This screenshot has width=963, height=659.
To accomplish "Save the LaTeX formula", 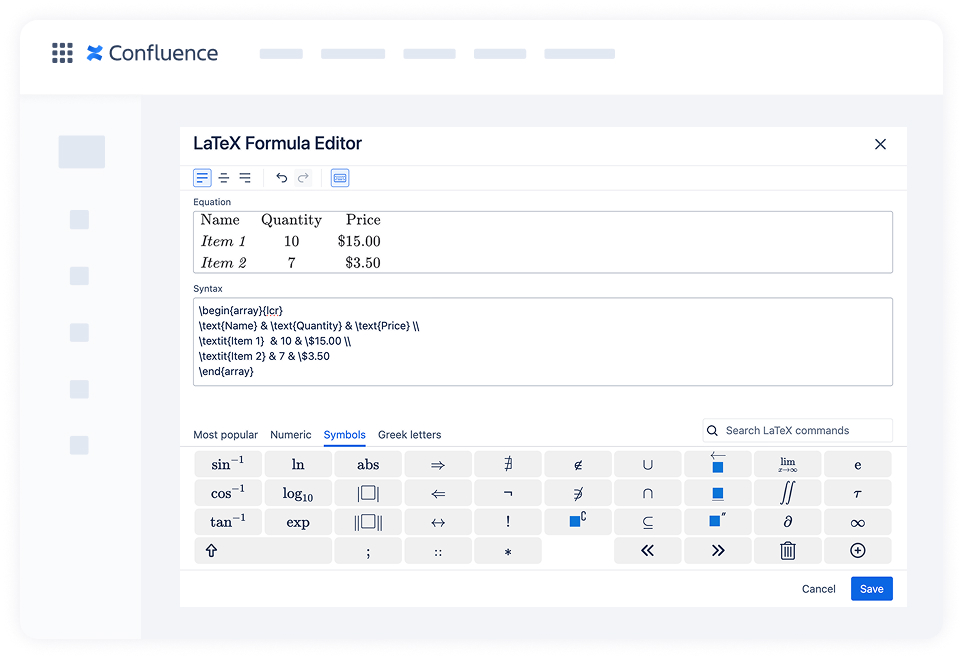I will tap(871, 589).
